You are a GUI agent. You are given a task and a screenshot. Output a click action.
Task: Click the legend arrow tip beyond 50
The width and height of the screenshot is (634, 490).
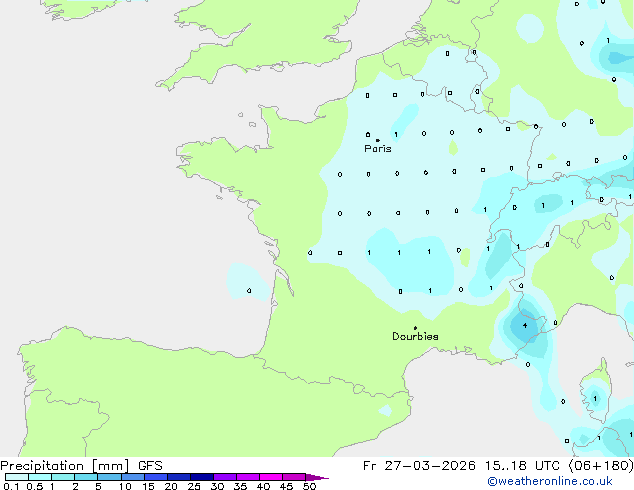click(317, 477)
